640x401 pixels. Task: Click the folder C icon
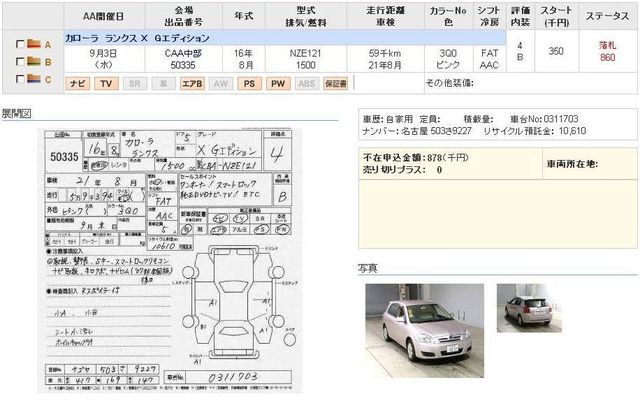pos(34,78)
